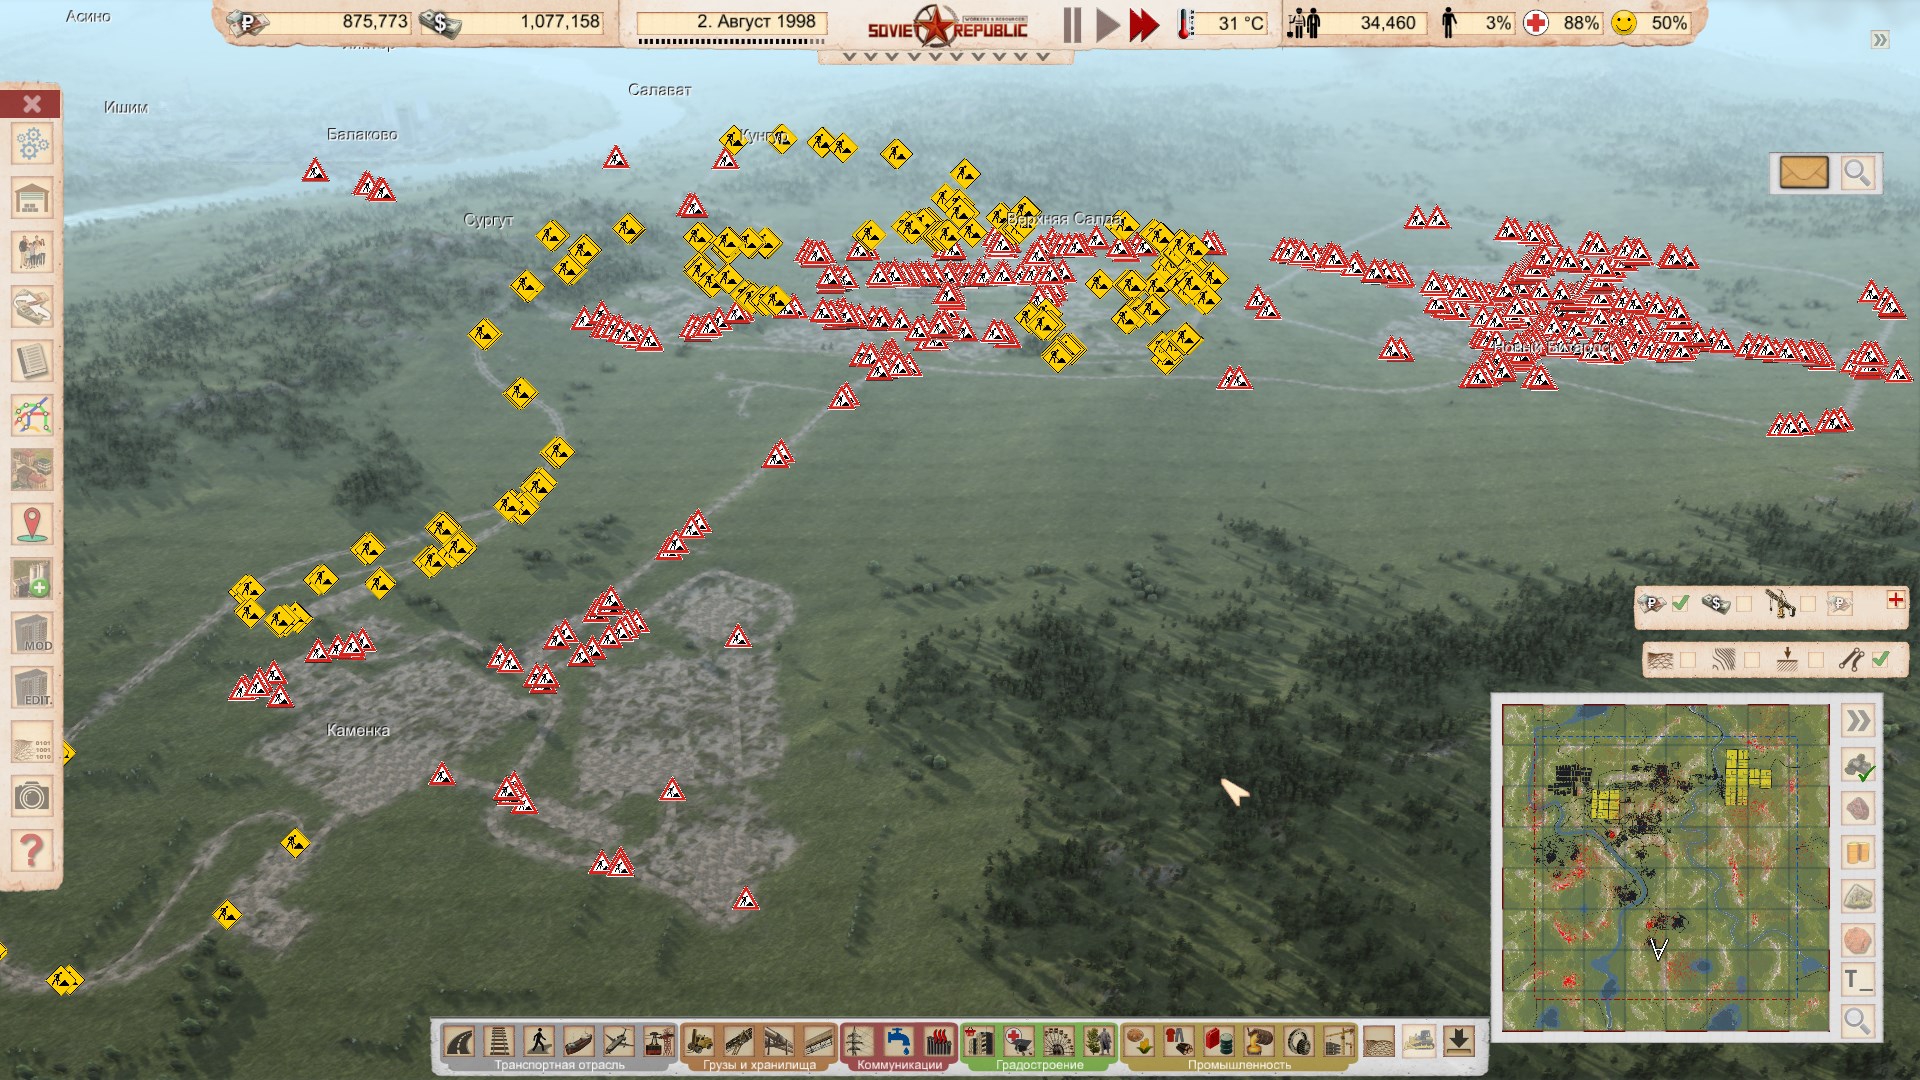This screenshot has height=1080, width=1920.
Task: Click the camera screenshot icon in sidebar
Action: 32,797
